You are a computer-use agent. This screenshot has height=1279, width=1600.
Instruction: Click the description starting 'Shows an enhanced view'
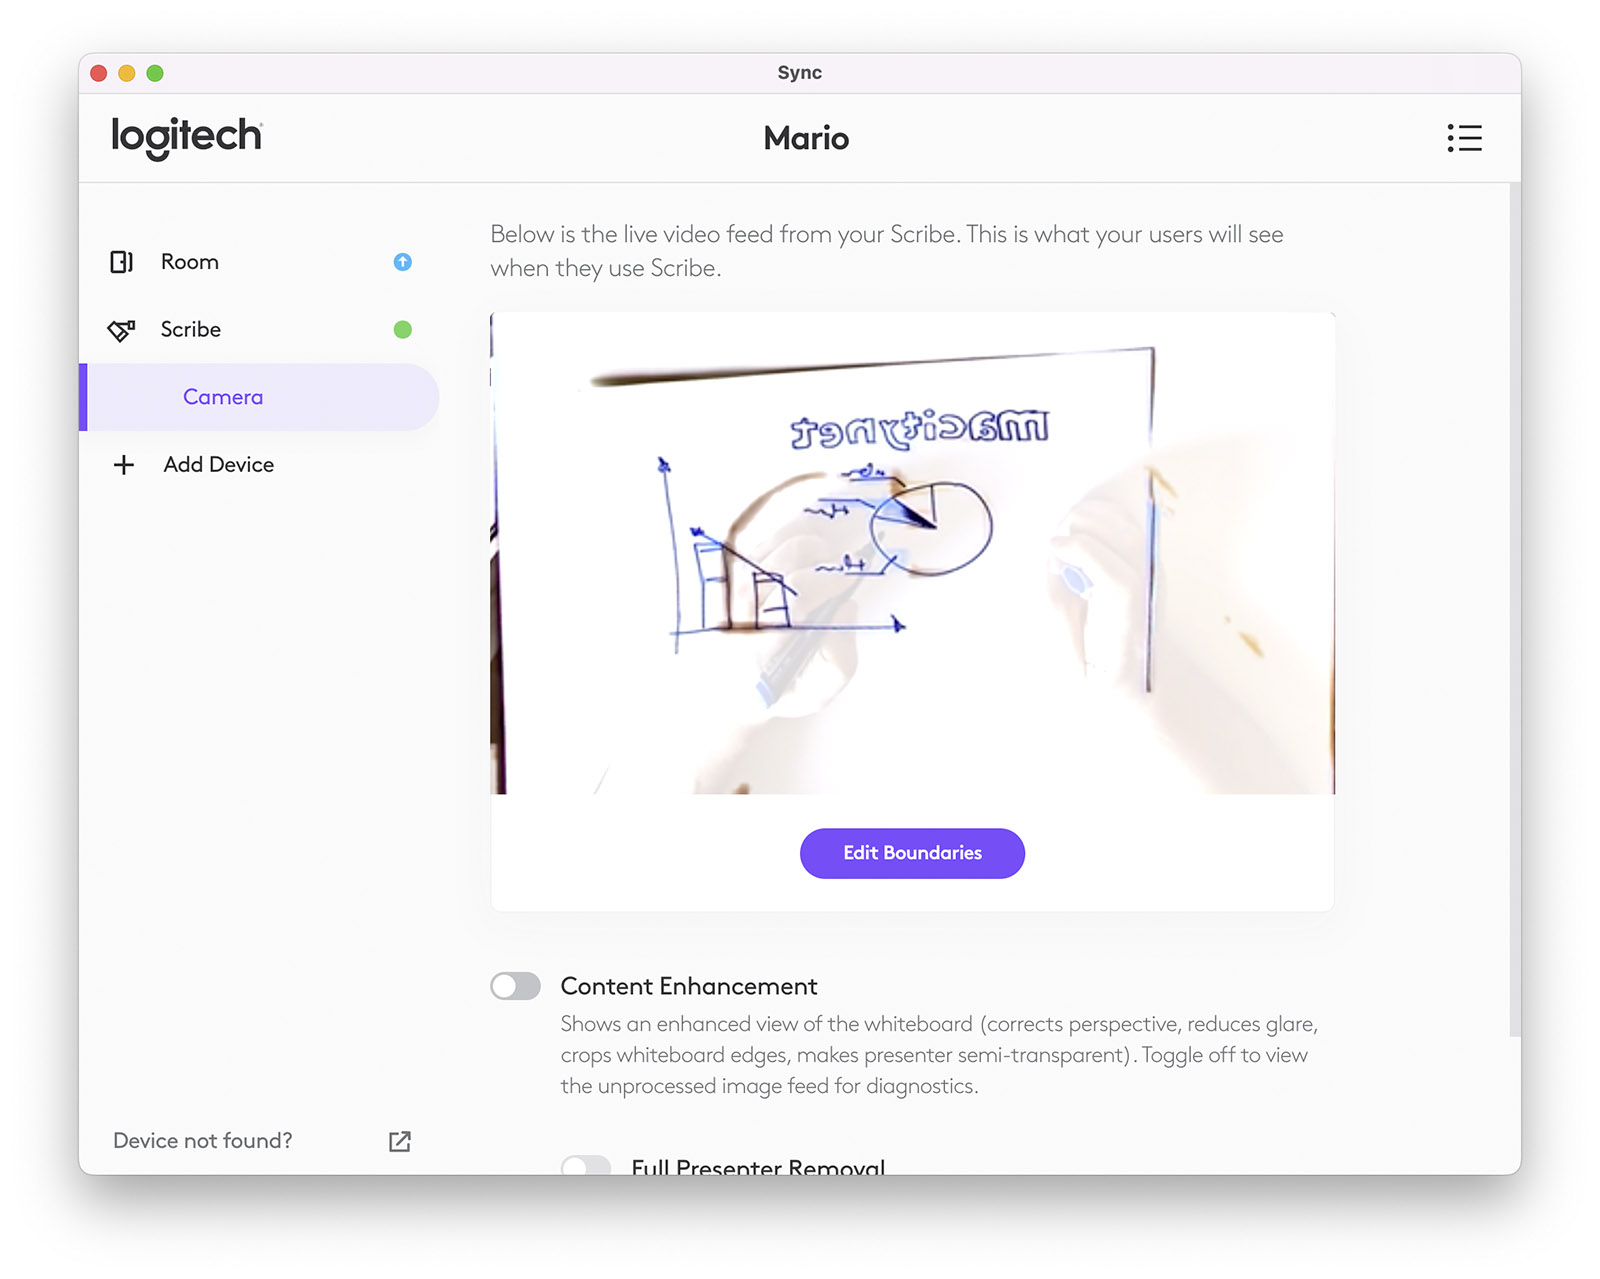click(939, 1055)
